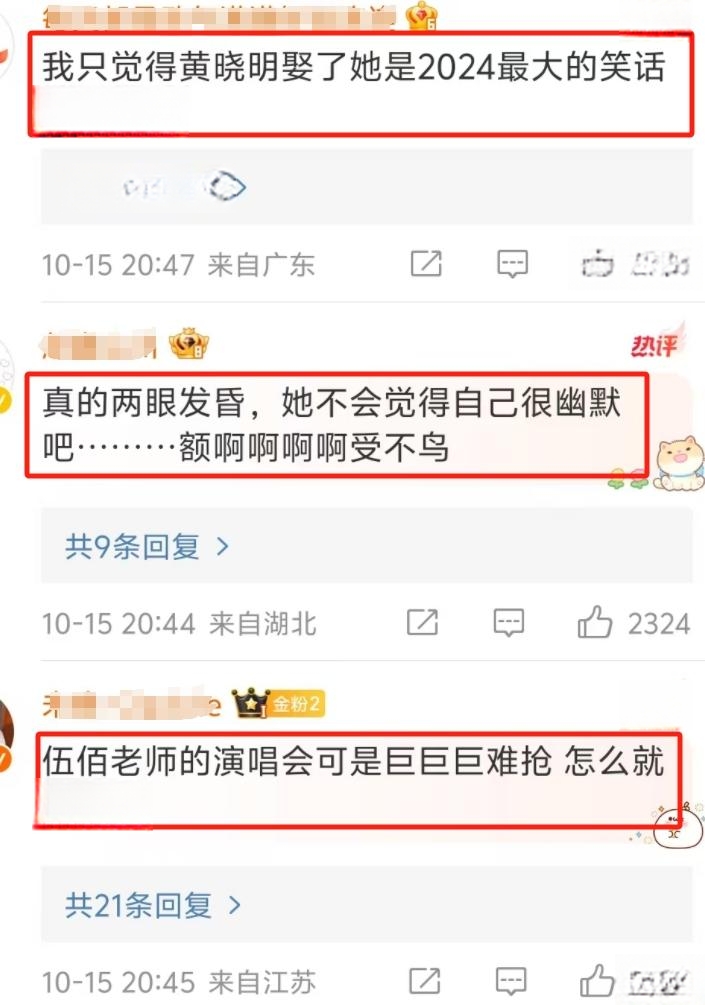The height and width of the screenshot is (1005, 705).
Task: Reply to the 10-15 20:44 Hubei comment
Action: point(509,622)
